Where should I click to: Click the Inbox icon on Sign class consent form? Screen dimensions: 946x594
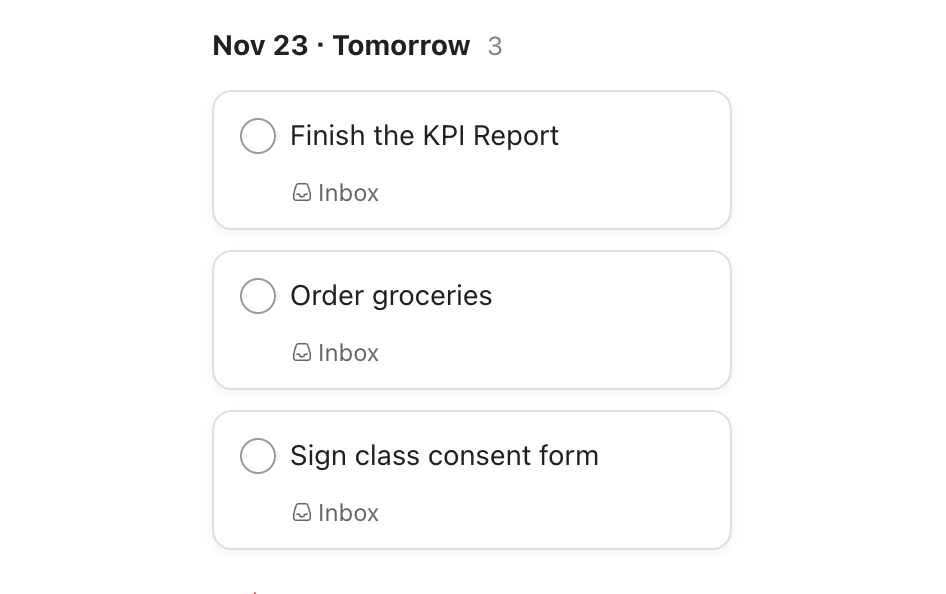tap(302, 512)
